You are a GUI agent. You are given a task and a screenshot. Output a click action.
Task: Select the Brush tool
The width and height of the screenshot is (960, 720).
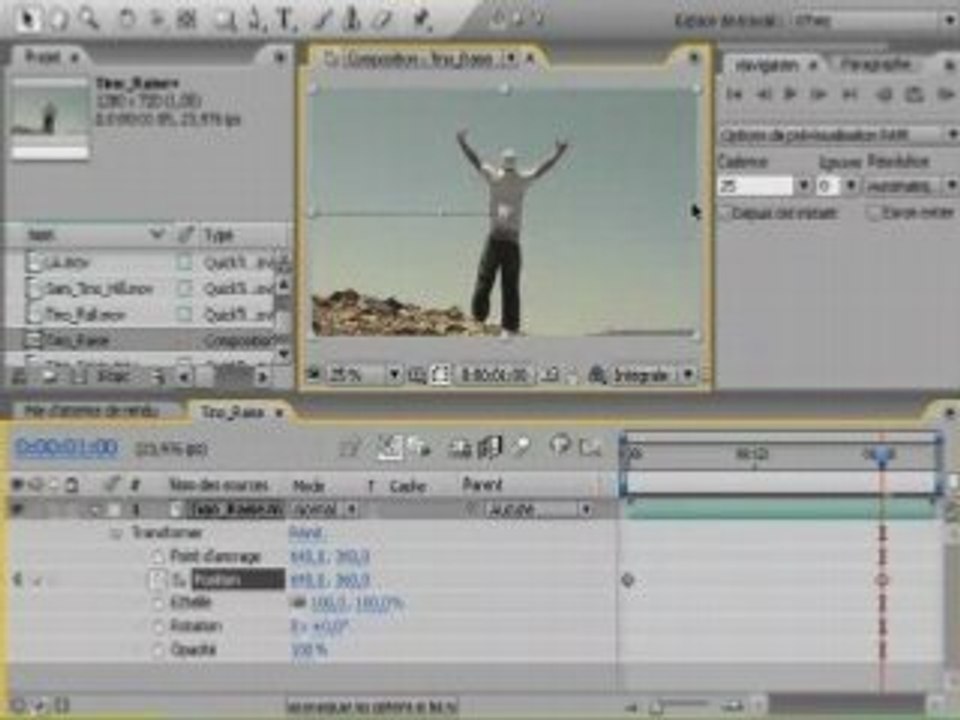coord(322,20)
